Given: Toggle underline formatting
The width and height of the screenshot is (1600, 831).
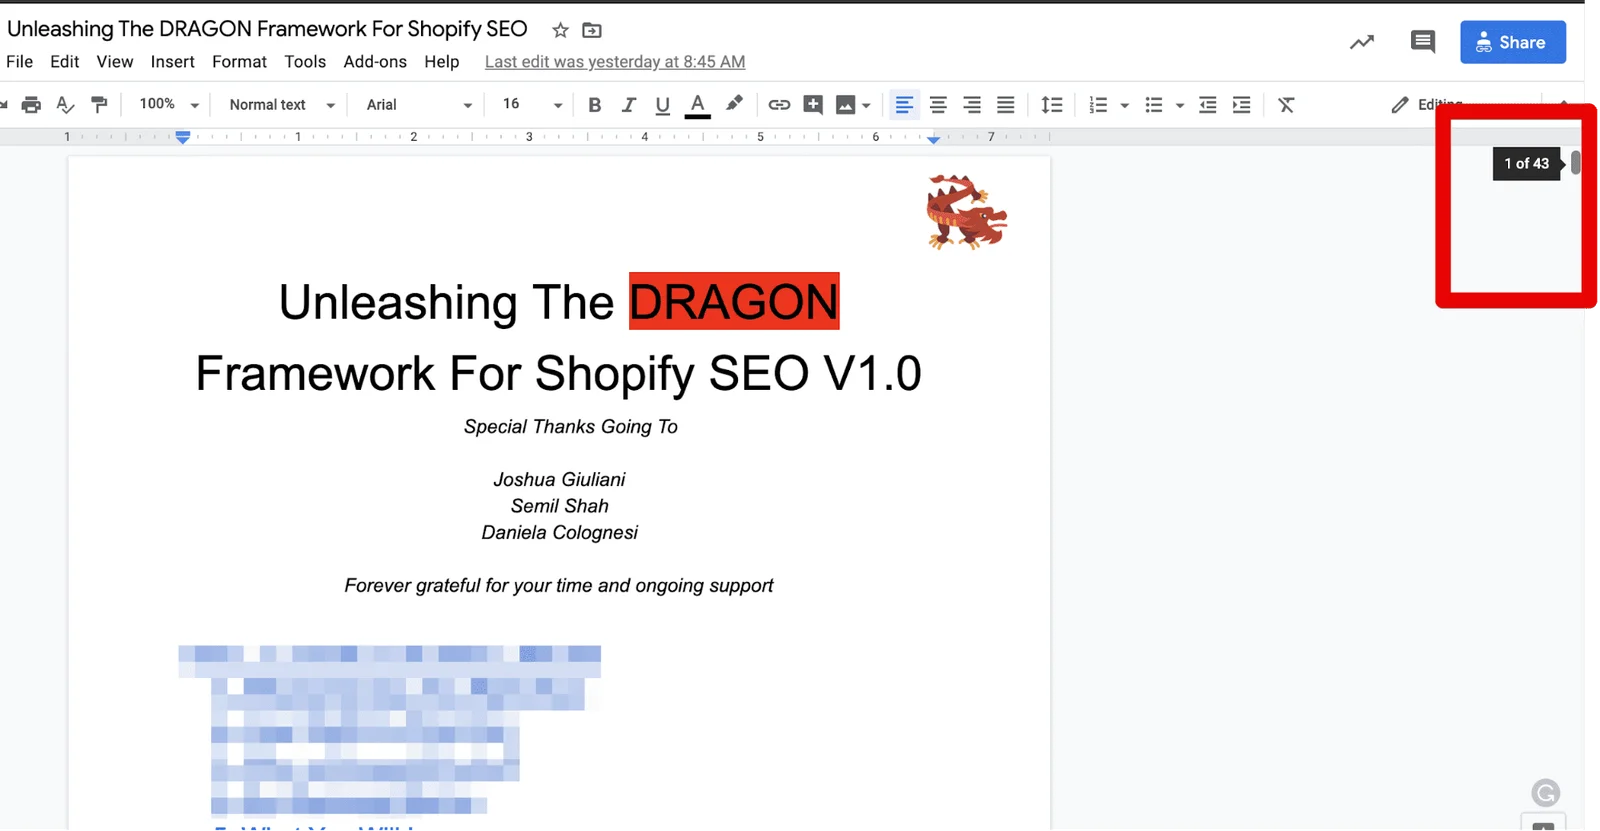Looking at the screenshot, I should (662, 104).
